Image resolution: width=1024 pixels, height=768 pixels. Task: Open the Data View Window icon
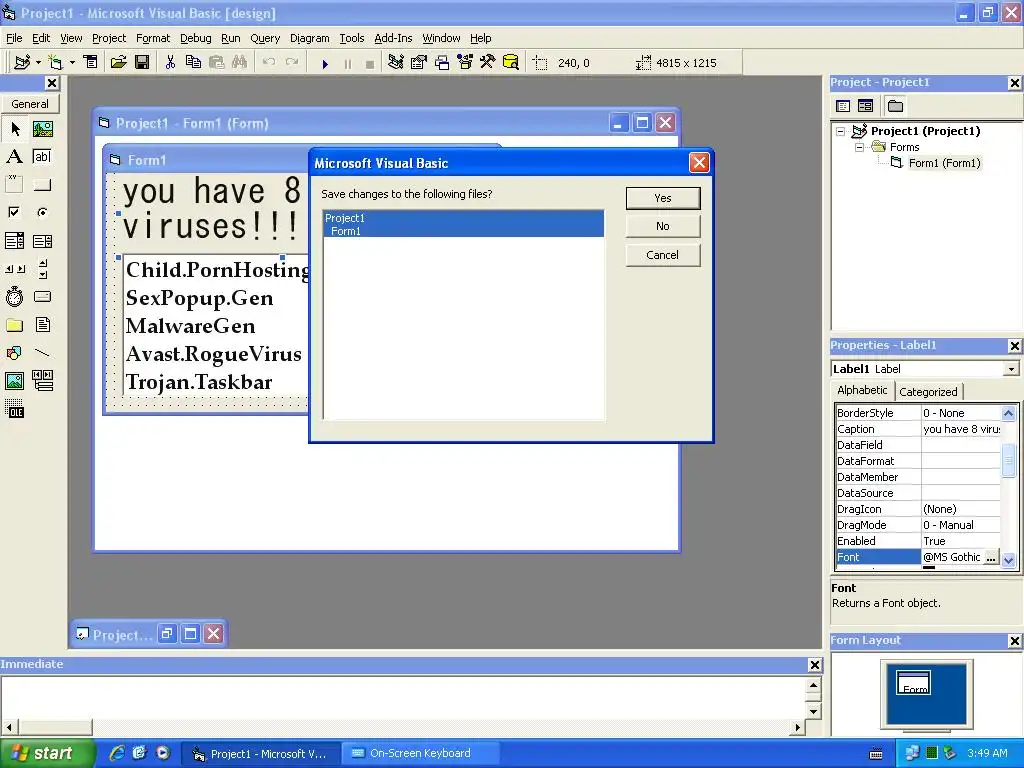coord(511,63)
